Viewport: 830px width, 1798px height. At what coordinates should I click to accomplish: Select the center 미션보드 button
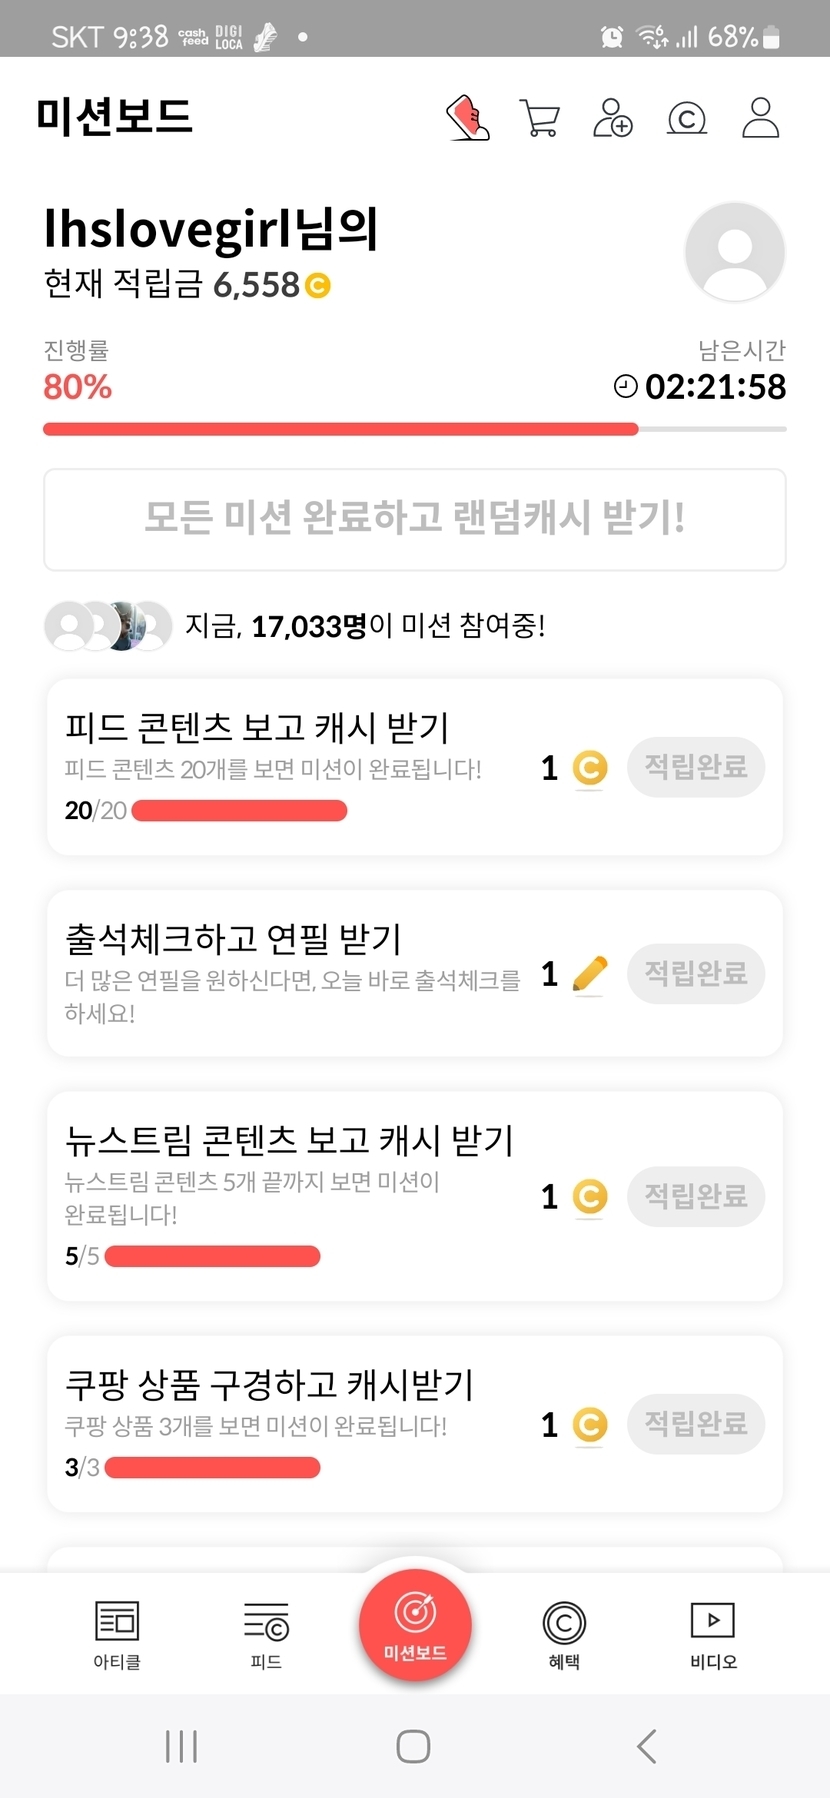[x=415, y=1625]
